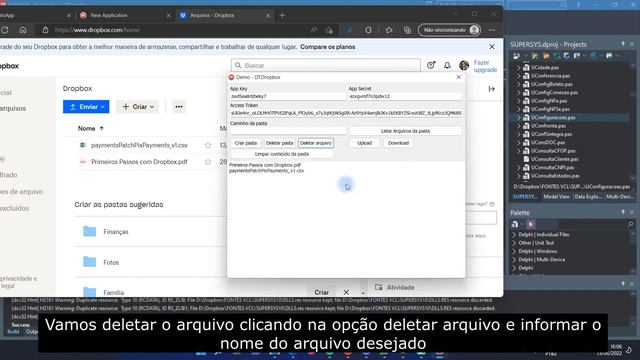Click the browser address bar URL

pyautogui.click(x=97, y=30)
